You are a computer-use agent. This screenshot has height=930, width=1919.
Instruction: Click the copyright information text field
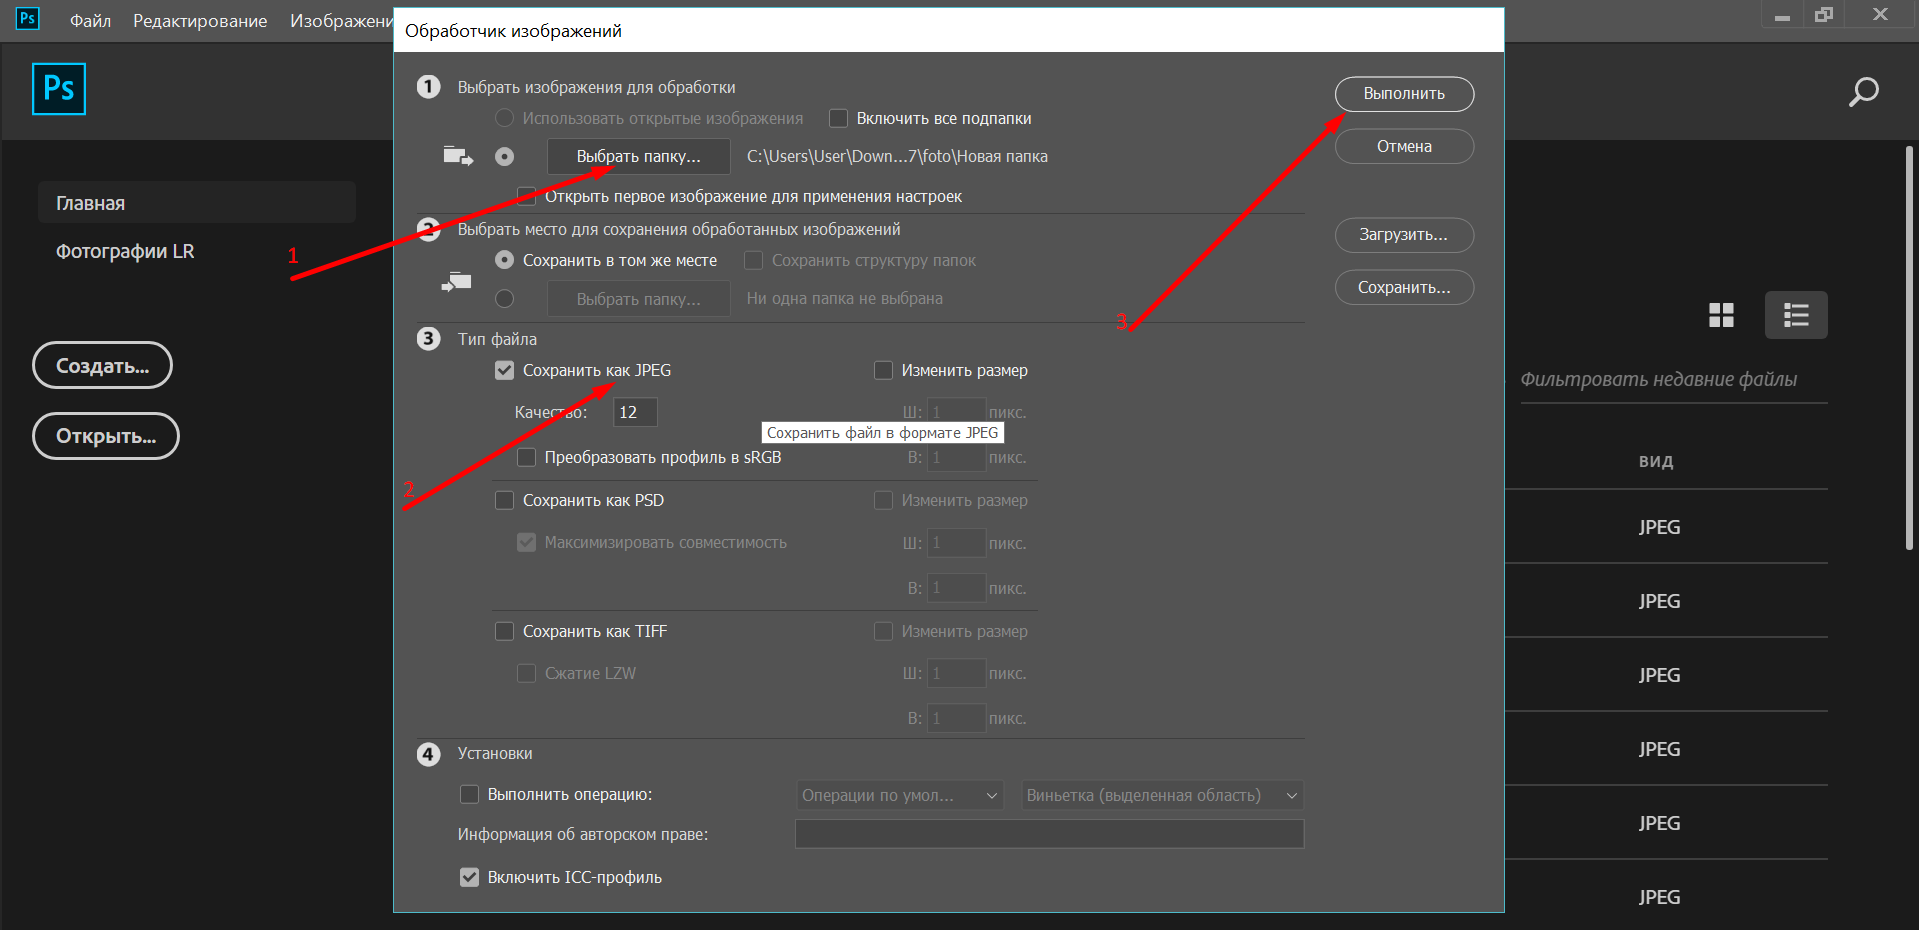point(1049,834)
